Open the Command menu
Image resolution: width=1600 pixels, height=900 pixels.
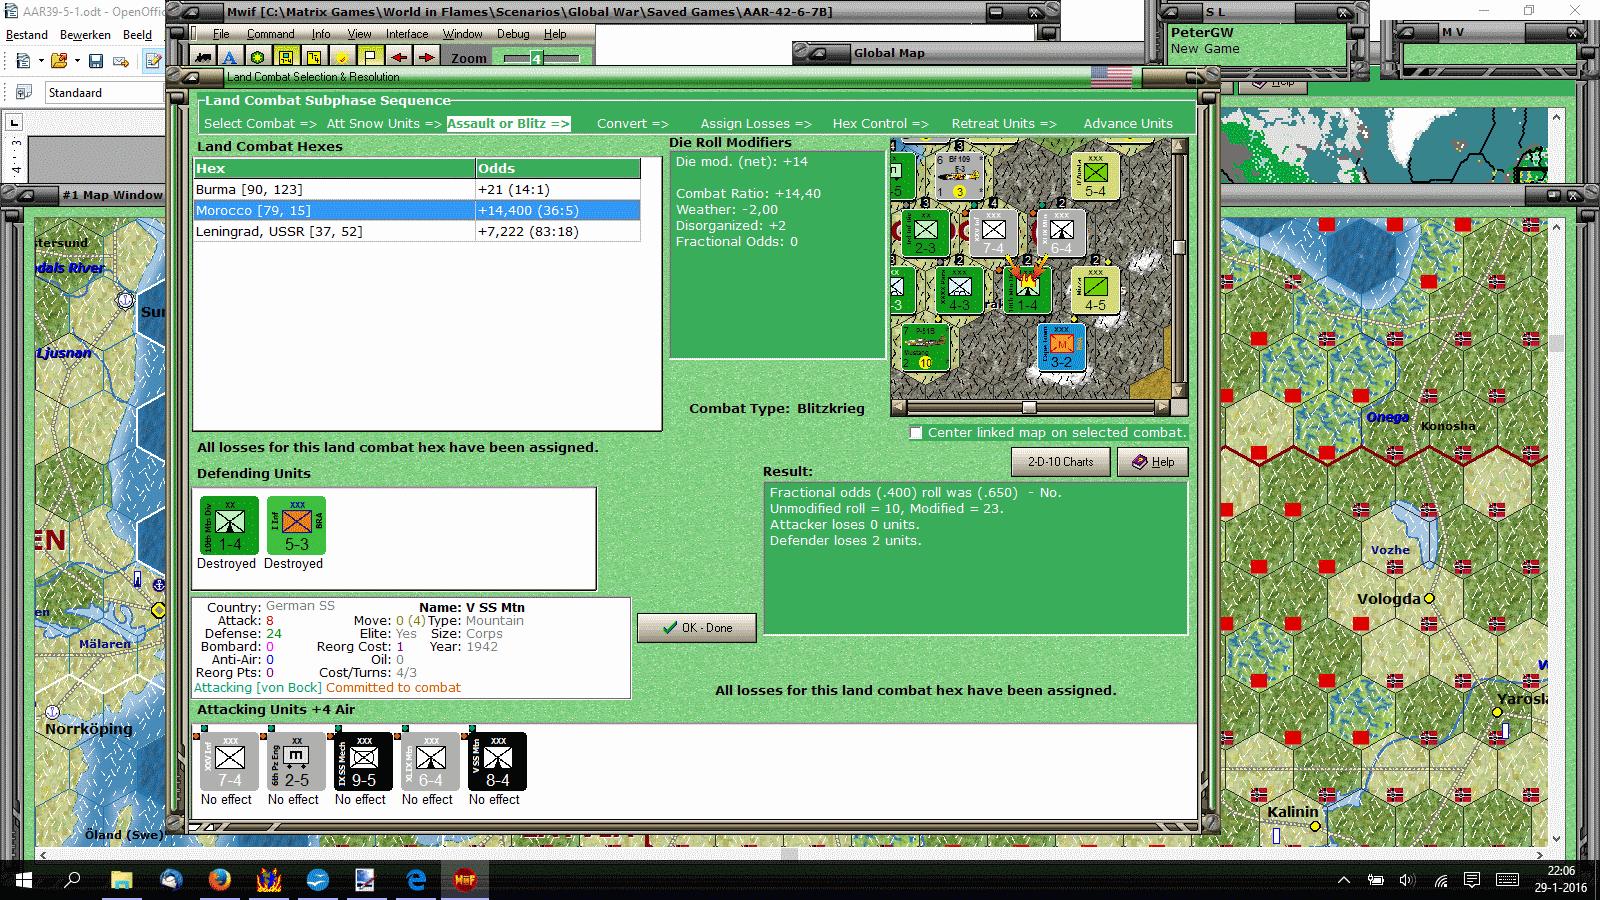pyautogui.click(x=271, y=34)
